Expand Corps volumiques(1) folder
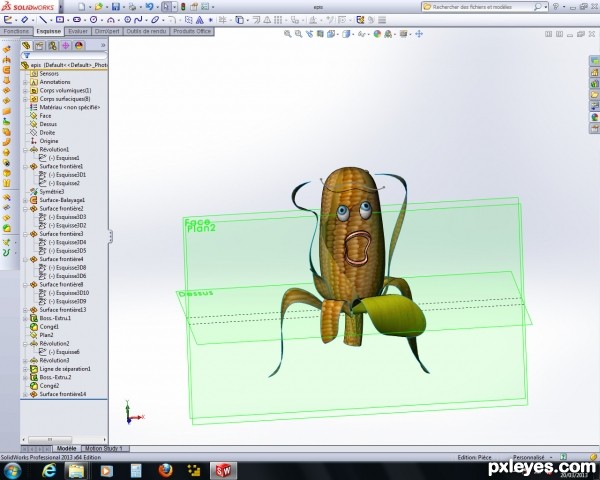This screenshot has width=600, height=480. [x=25, y=91]
